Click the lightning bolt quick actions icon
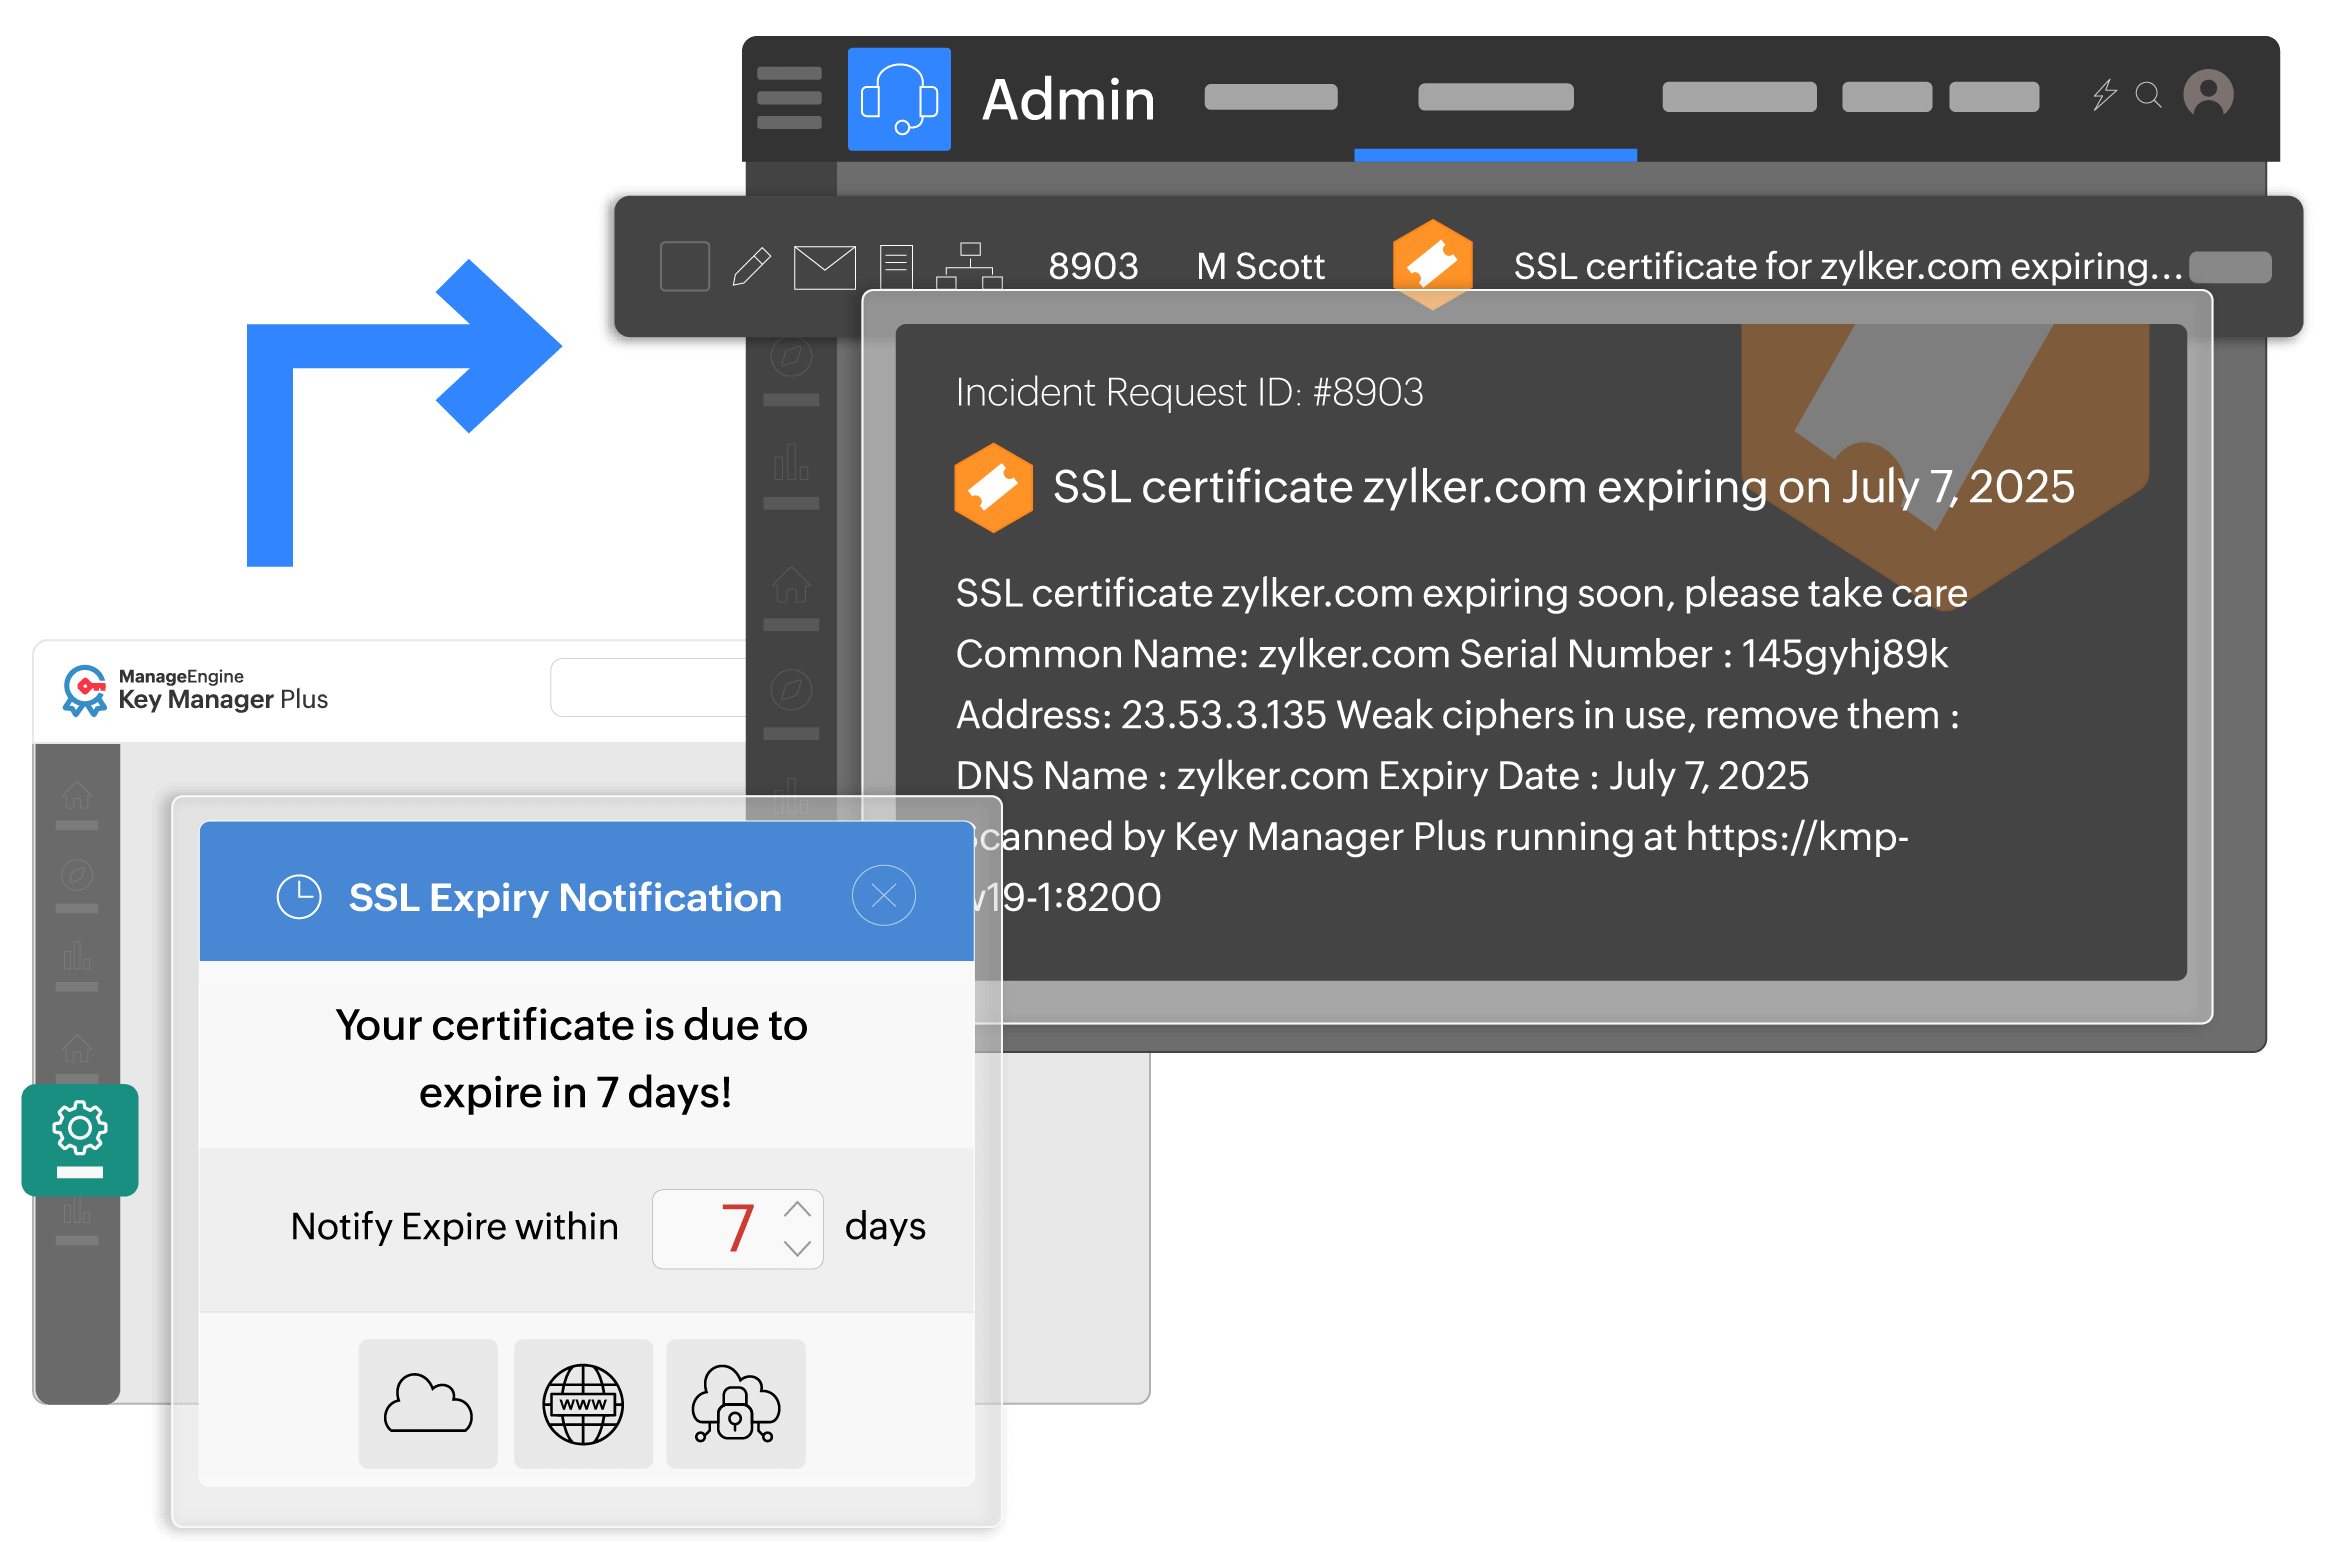 [2104, 95]
